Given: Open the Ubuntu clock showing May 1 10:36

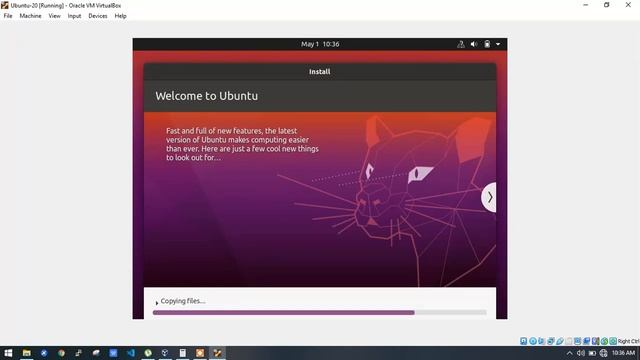Looking at the screenshot, I should [x=320, y=44].
